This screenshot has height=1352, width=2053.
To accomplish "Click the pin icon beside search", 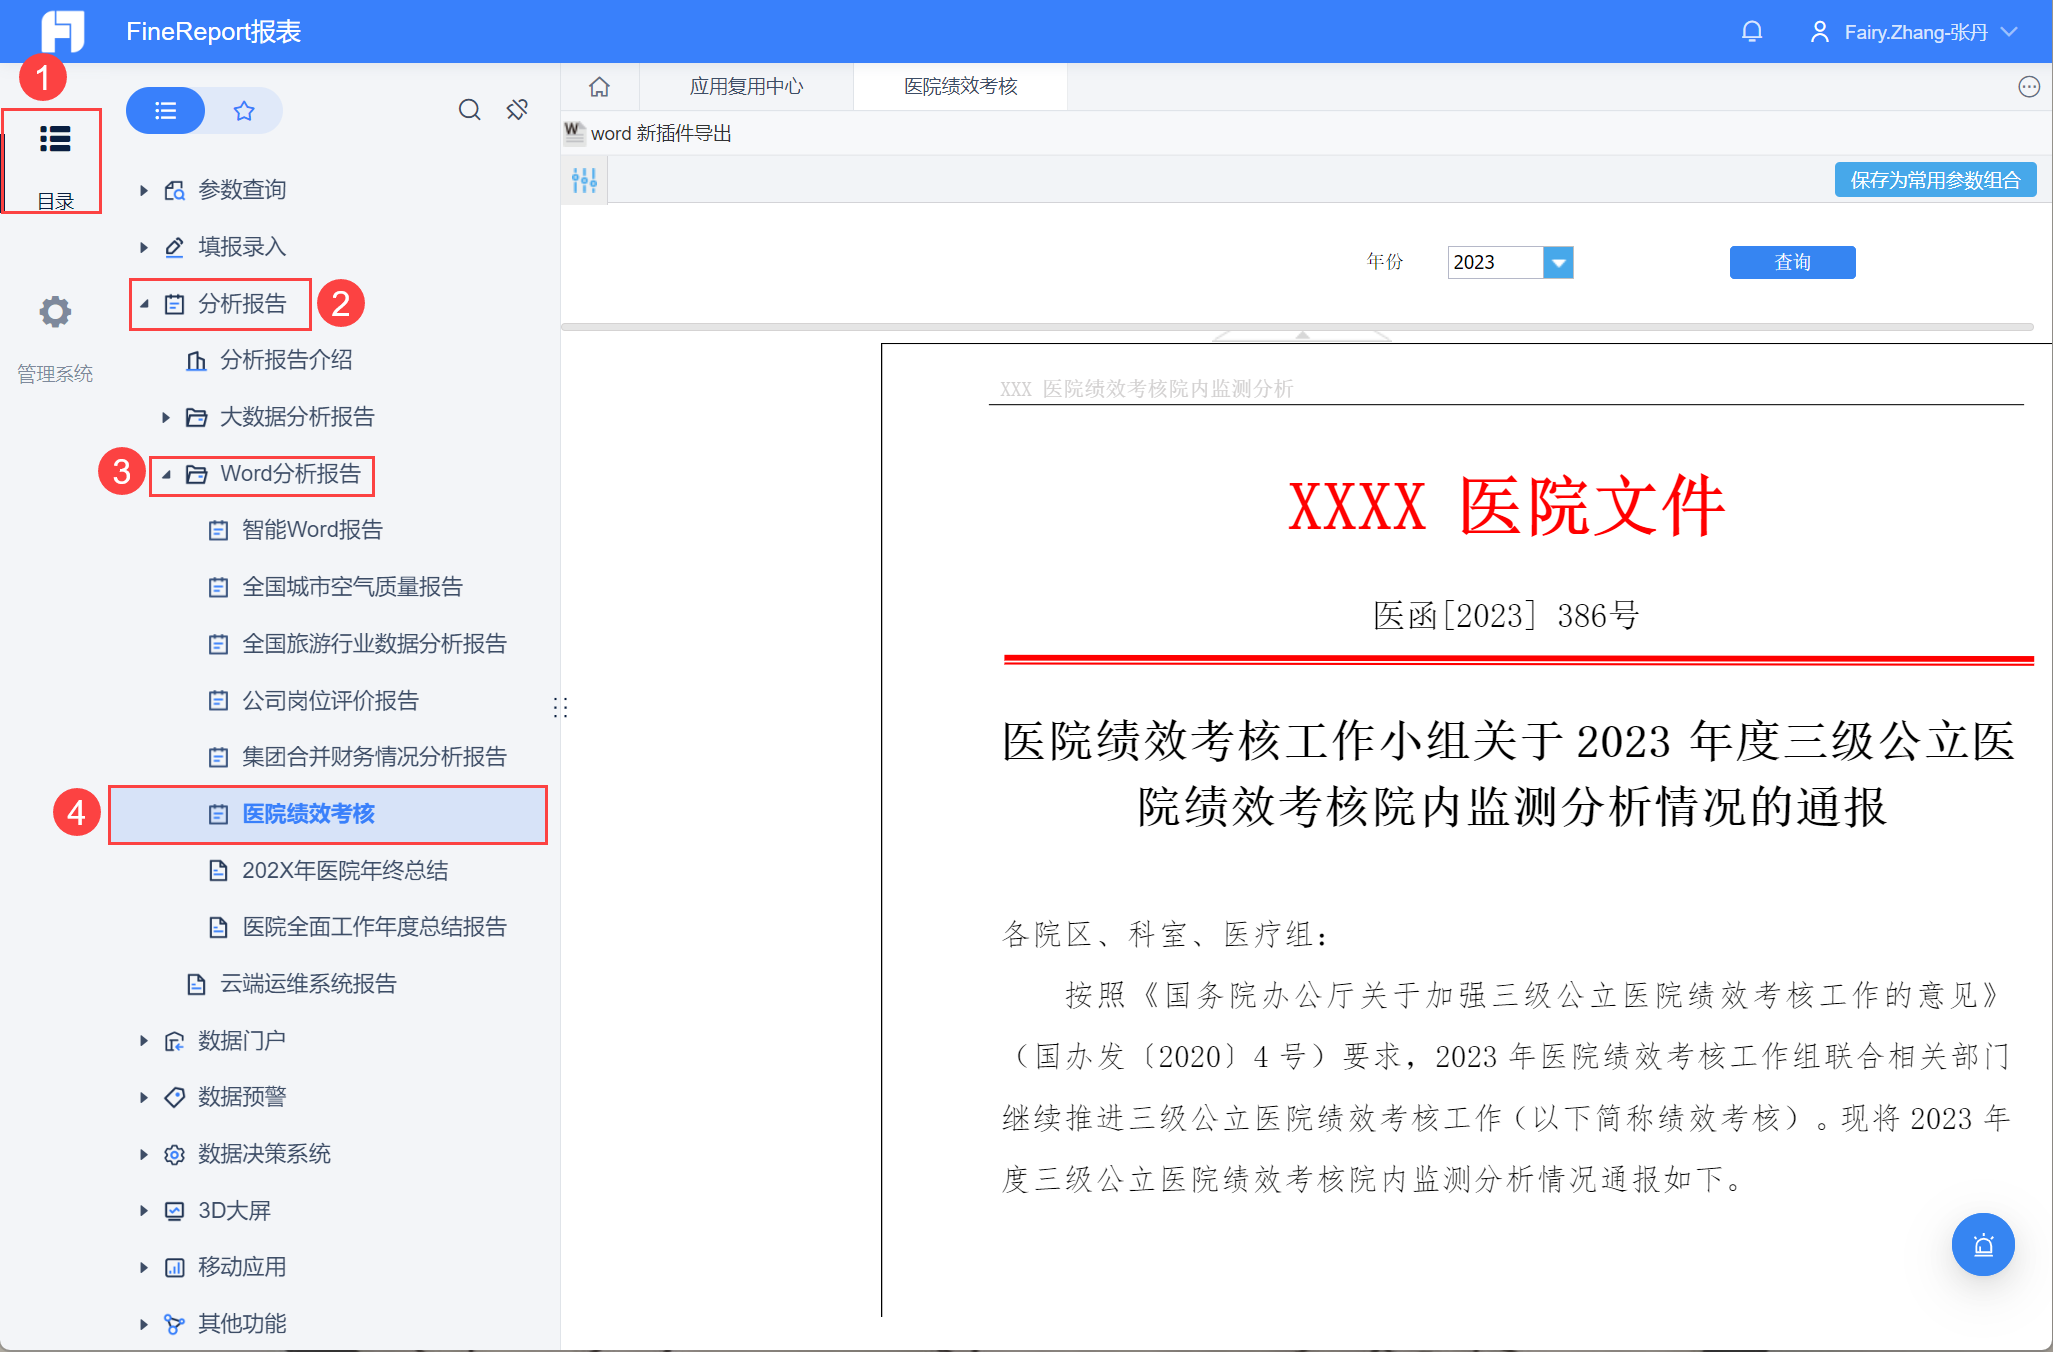I will pyautogui.click(x=517, y=110).
